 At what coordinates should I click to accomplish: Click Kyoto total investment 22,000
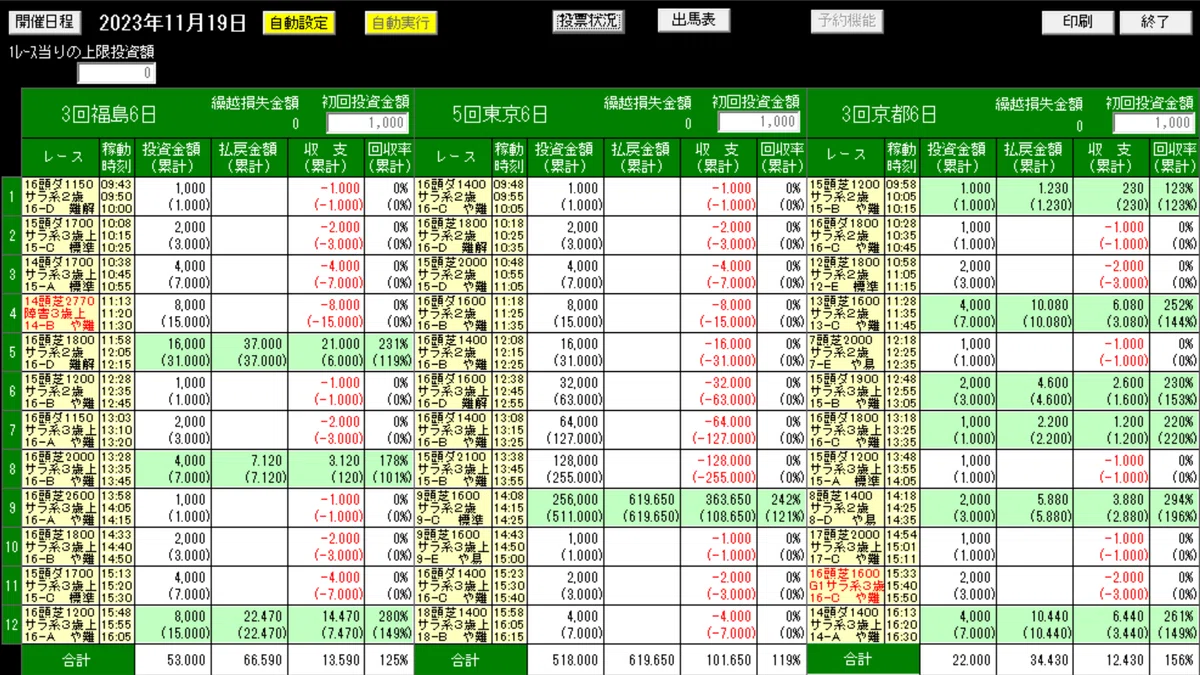959,660
